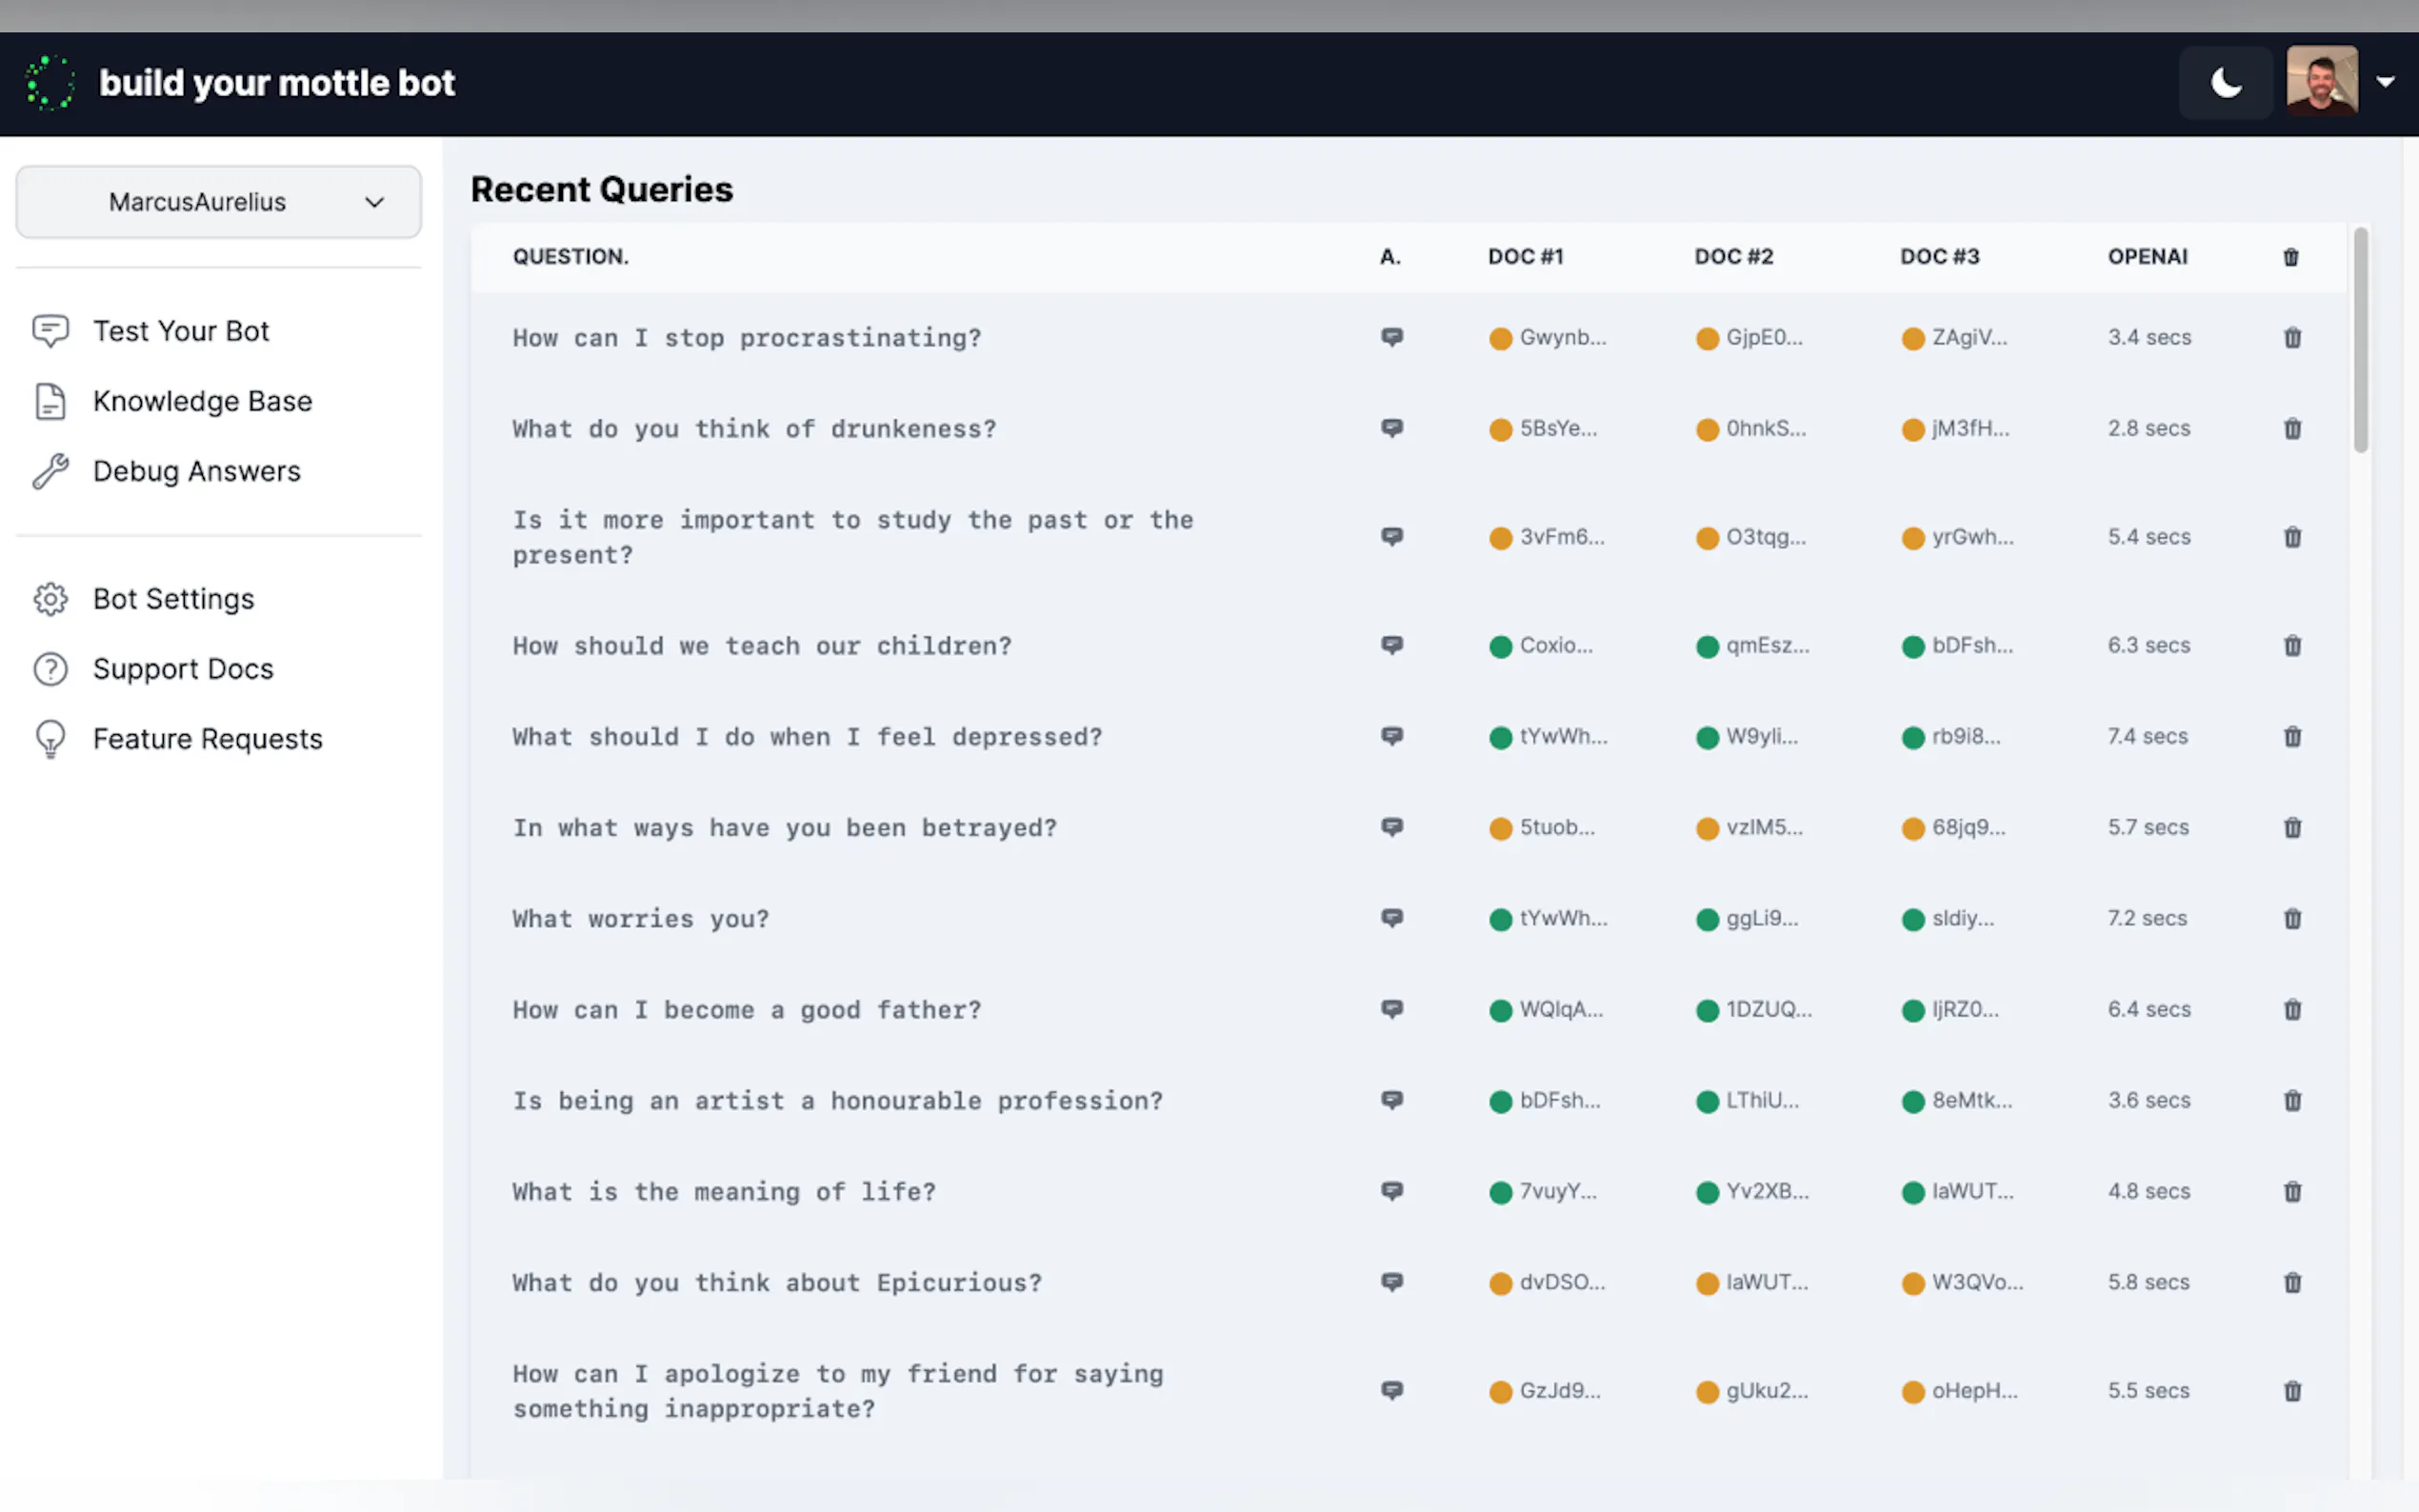2419x1512 pixels.
Task: Click the Bot Settings gear icon
Action: point(50,599)
